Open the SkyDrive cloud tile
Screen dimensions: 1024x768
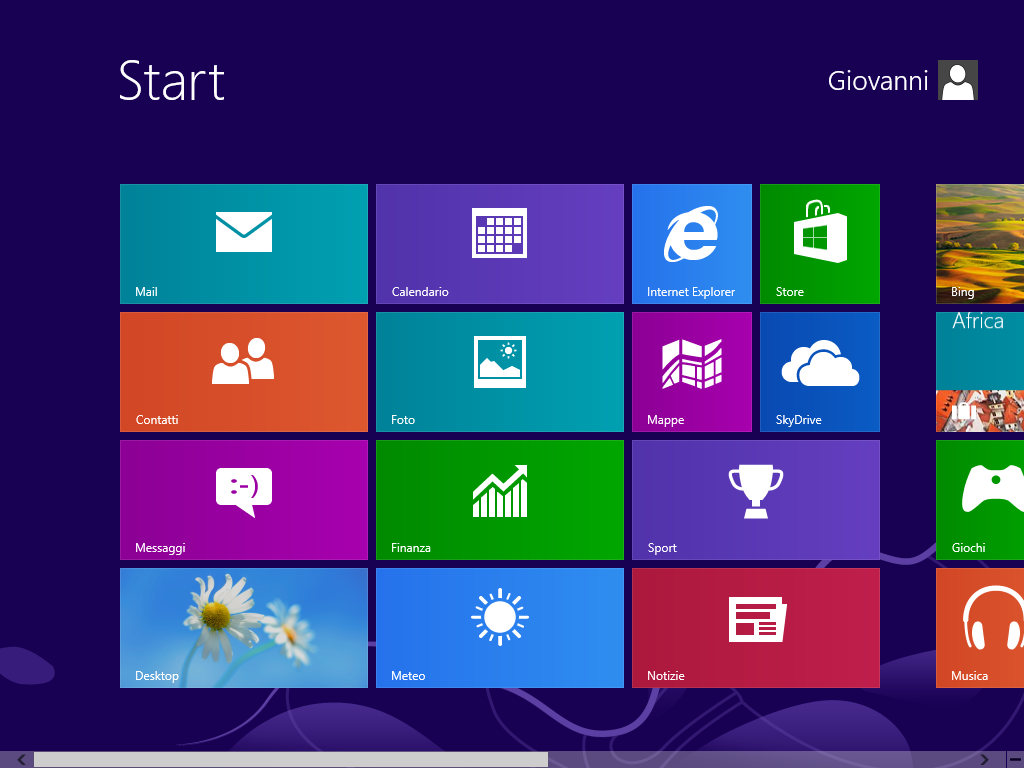[x=820, y=372]
